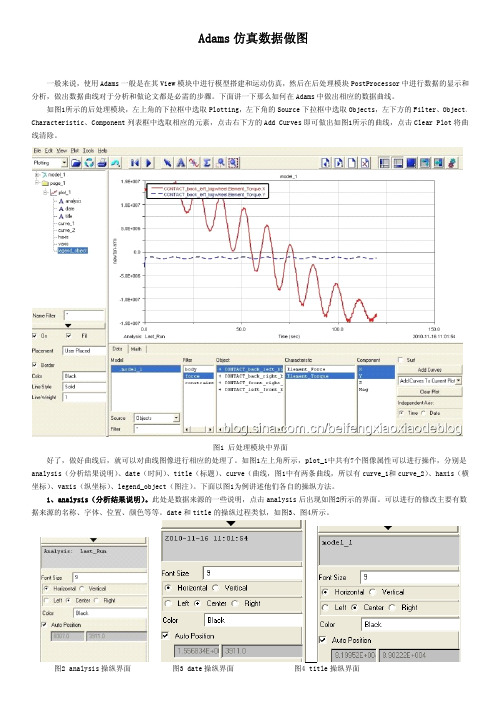Screen dimensions: 496x702
Task: Click the sigma statistics tool icon
Action: coord(207,163)
